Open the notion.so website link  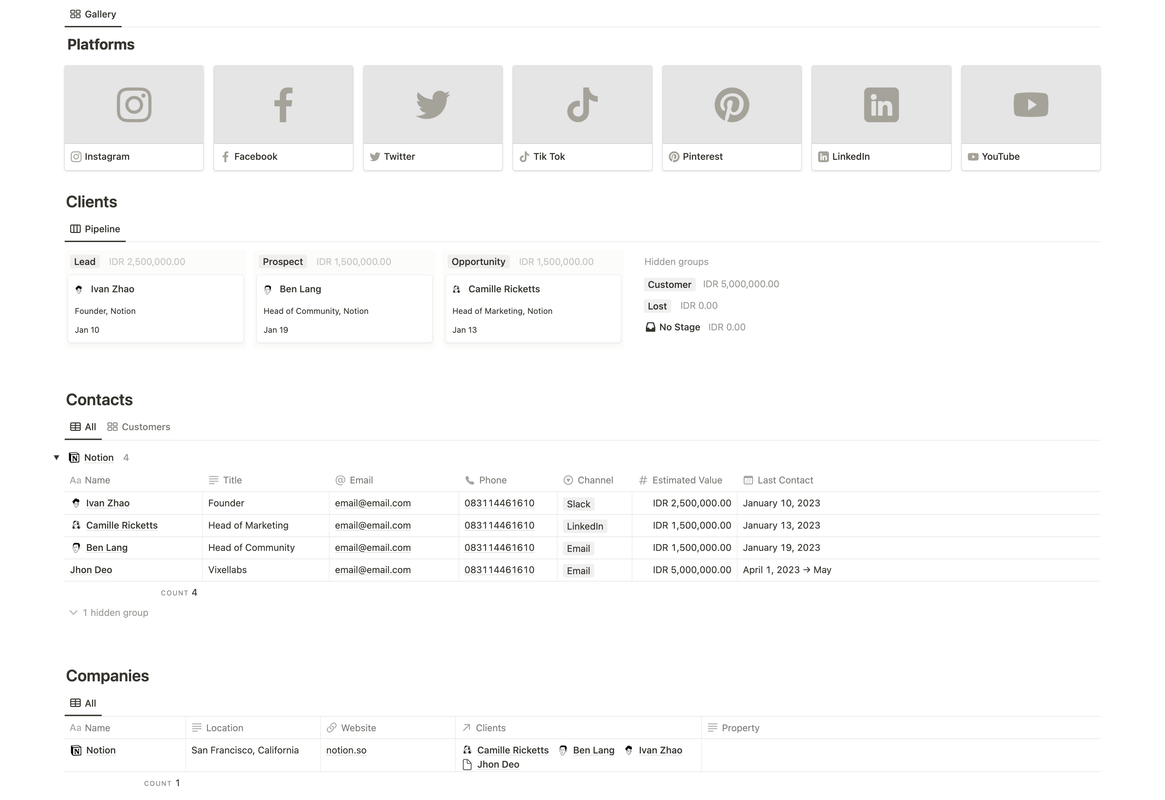(346, 751)
